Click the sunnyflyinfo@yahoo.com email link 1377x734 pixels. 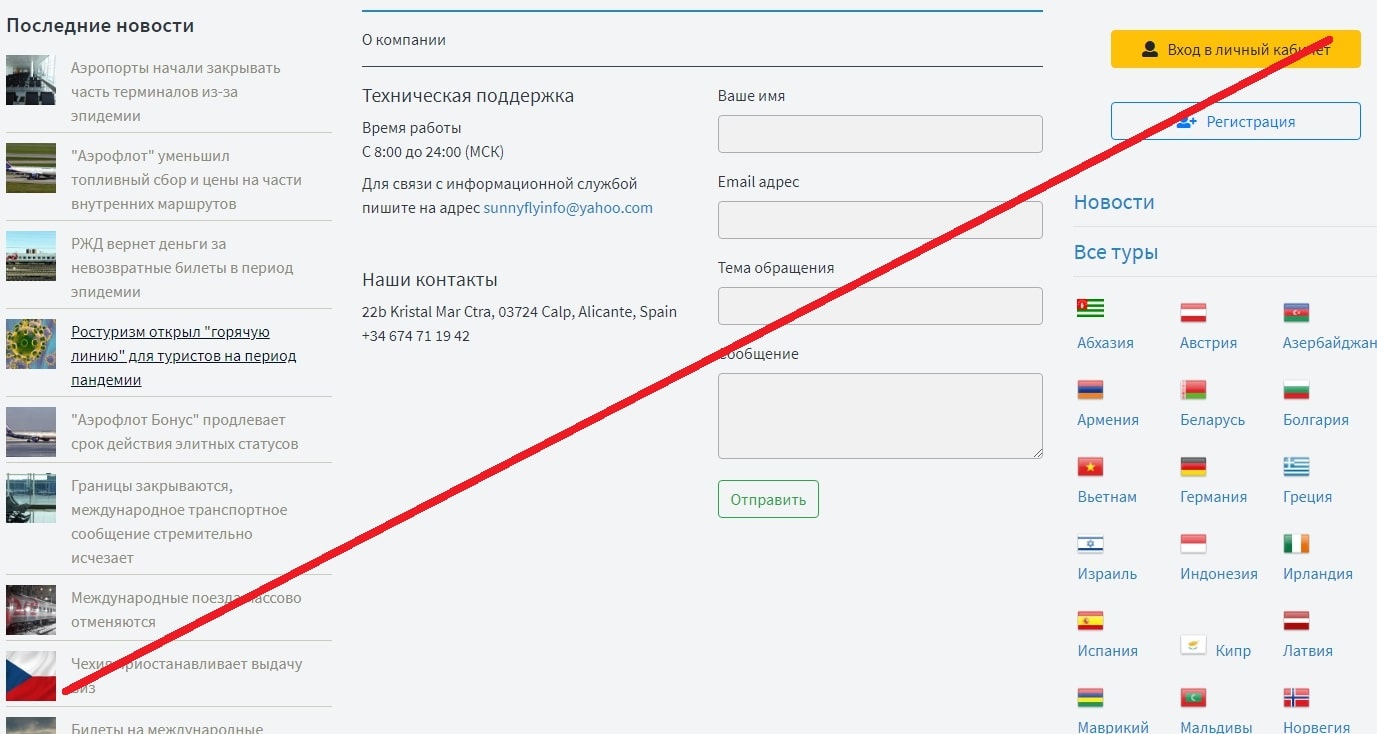point(568,208)
